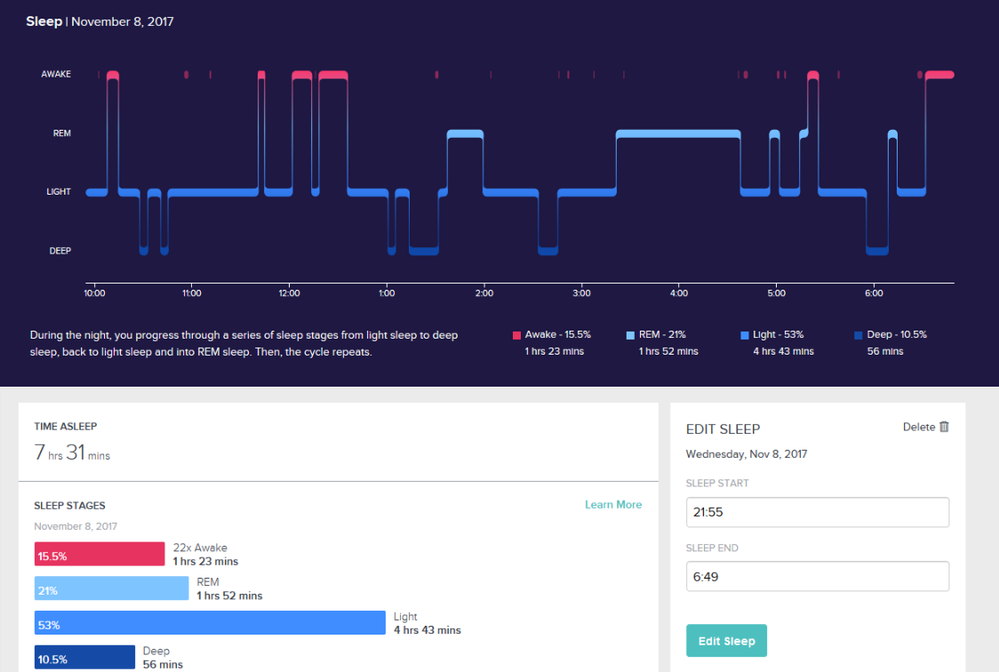Click the Sleep heading at the top
Screen dimensions: 999x672
44,21
